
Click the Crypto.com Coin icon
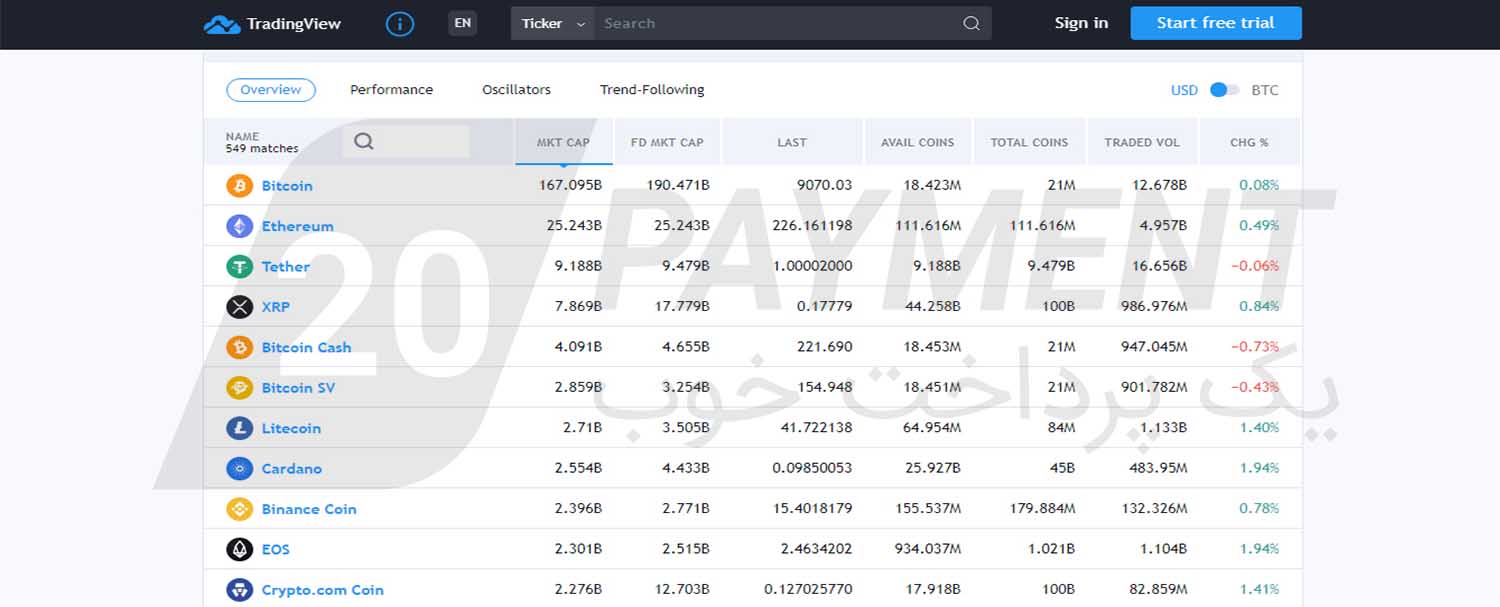(239, 590)
